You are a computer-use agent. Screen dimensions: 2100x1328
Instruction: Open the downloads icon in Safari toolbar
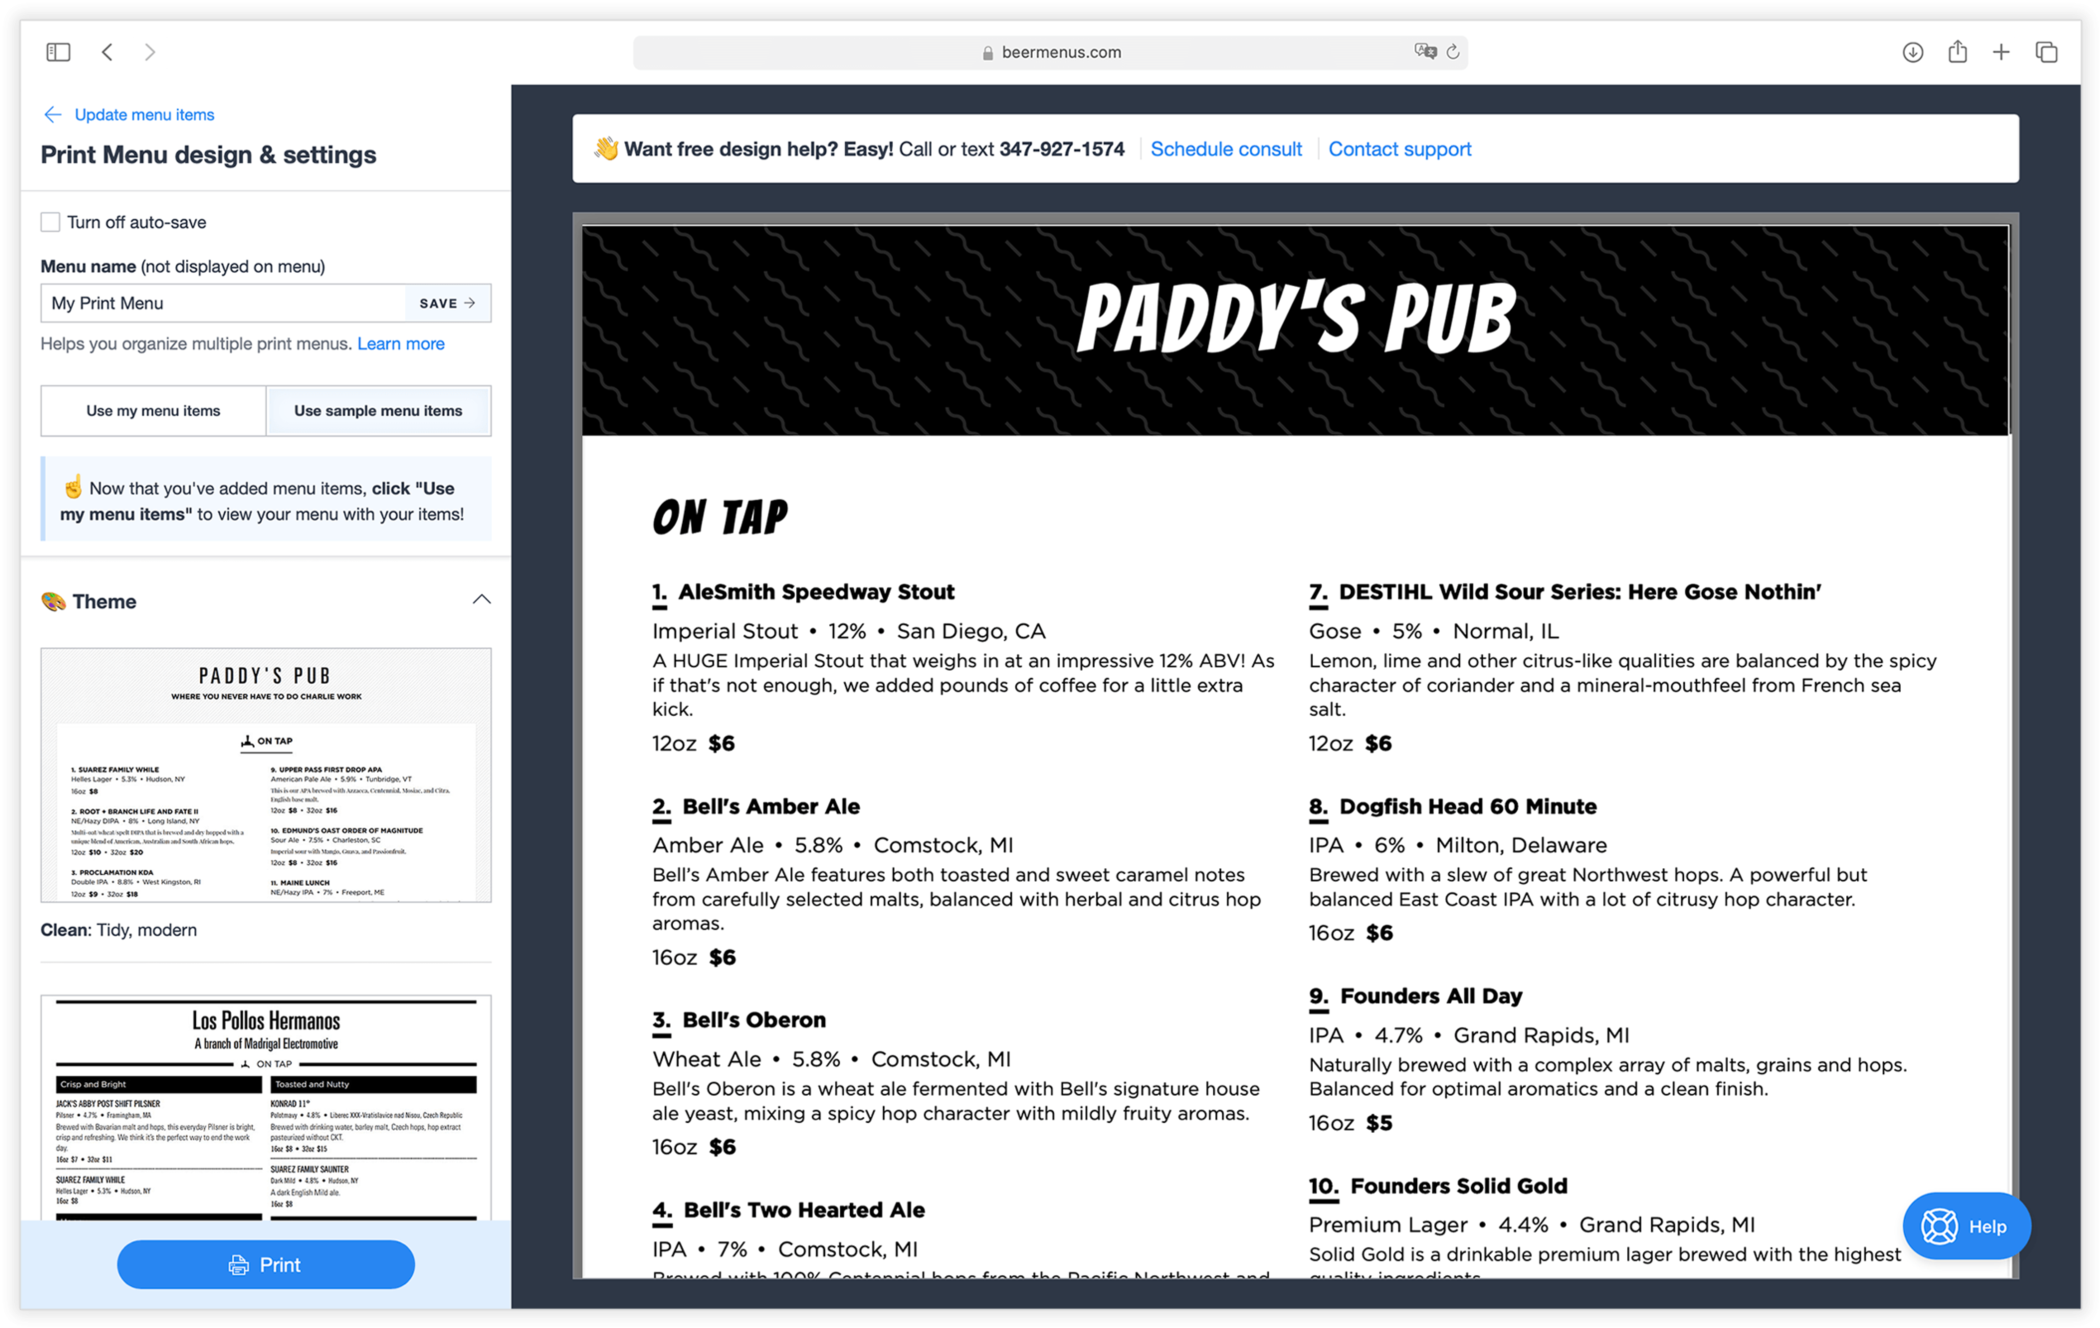pos(1913,51)
